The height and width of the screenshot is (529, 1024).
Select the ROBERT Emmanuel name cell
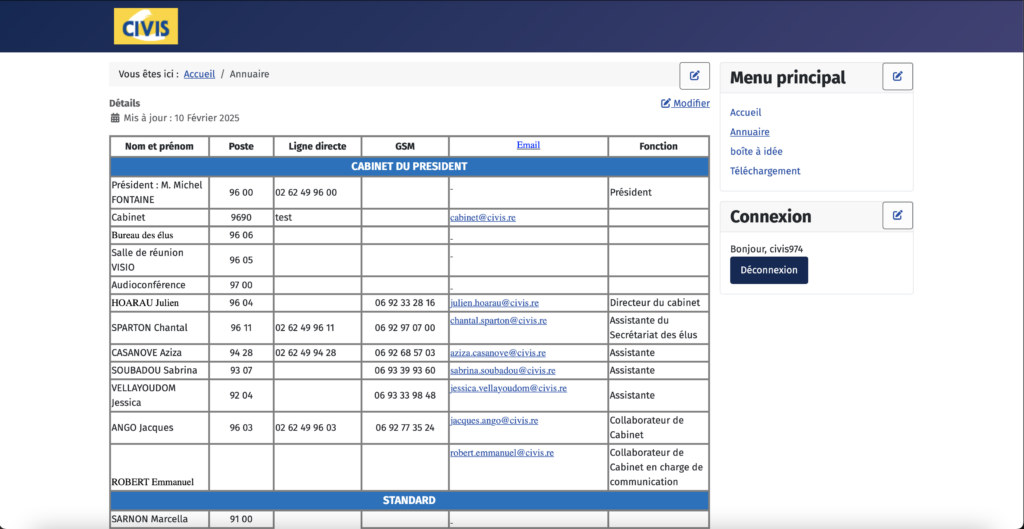tap(159, 468)
